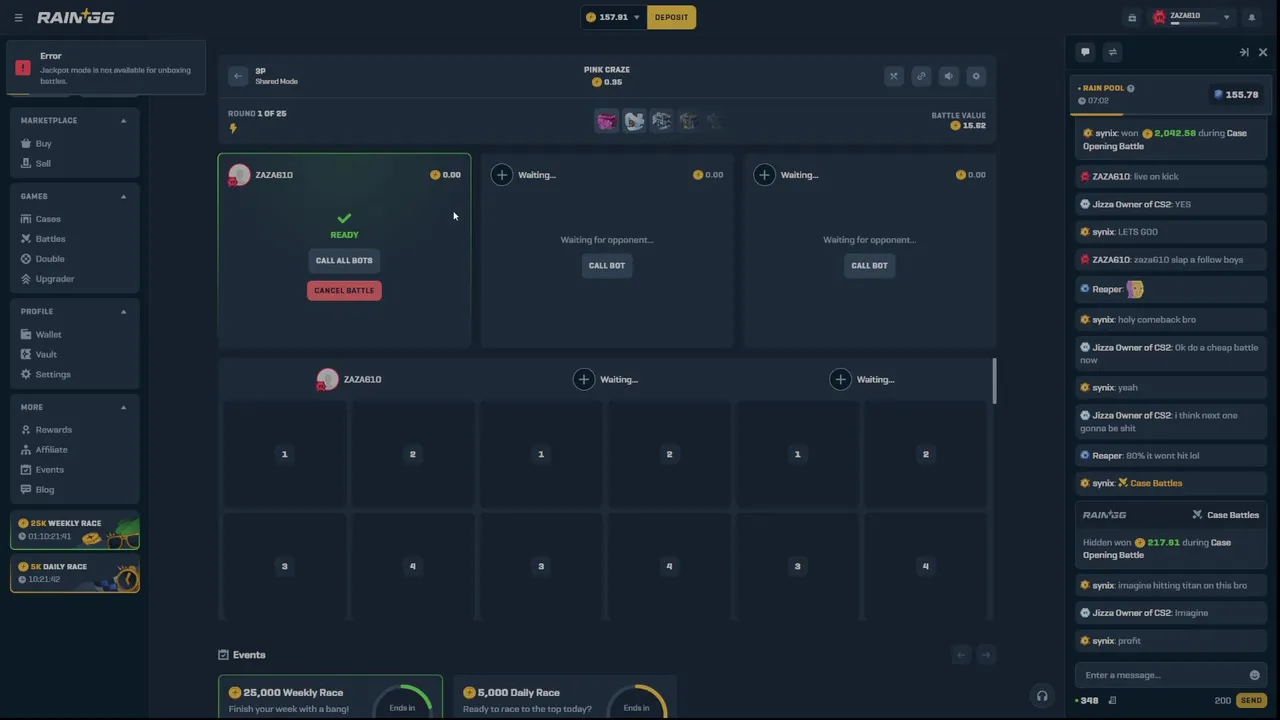Select the pink Pink Craze case thumbnail
1280x720 pixels.
point(607,121)
